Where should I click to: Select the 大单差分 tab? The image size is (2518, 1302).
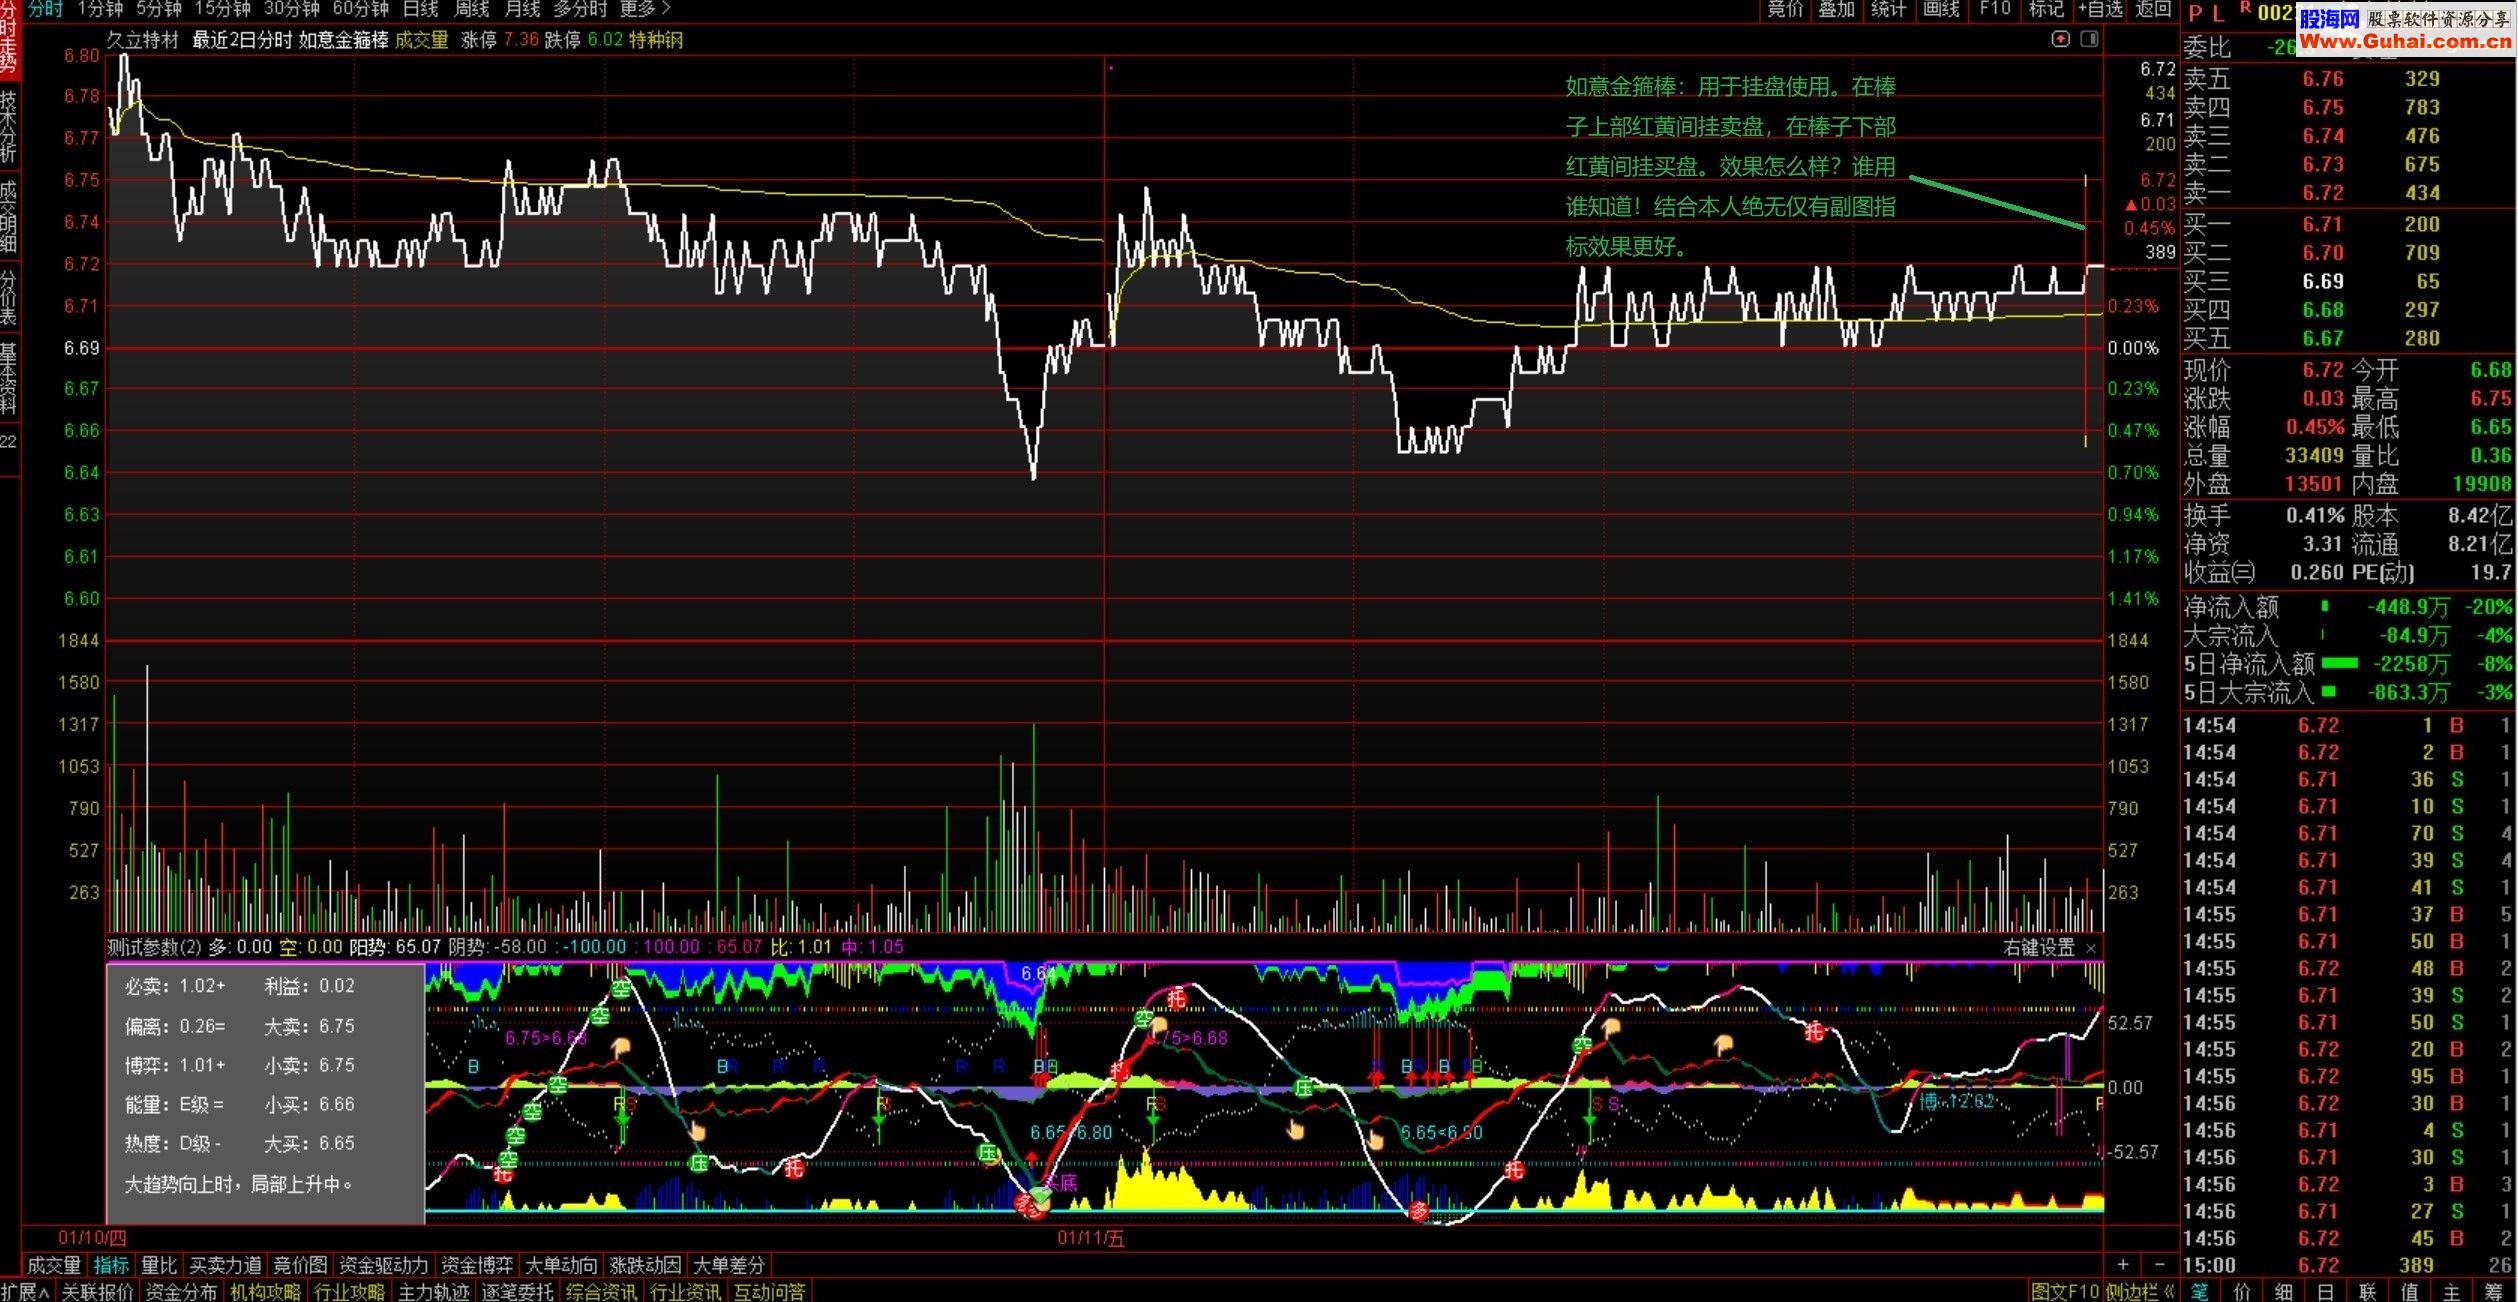729,1265
